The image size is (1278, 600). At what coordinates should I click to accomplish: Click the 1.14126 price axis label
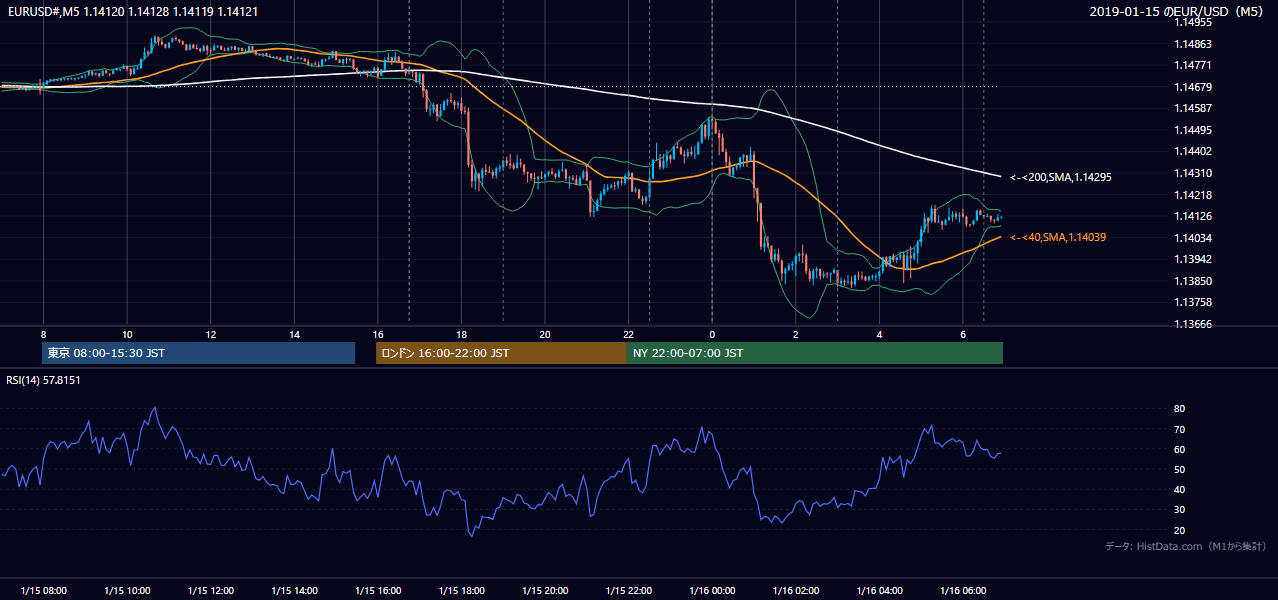coord(1192,216)
